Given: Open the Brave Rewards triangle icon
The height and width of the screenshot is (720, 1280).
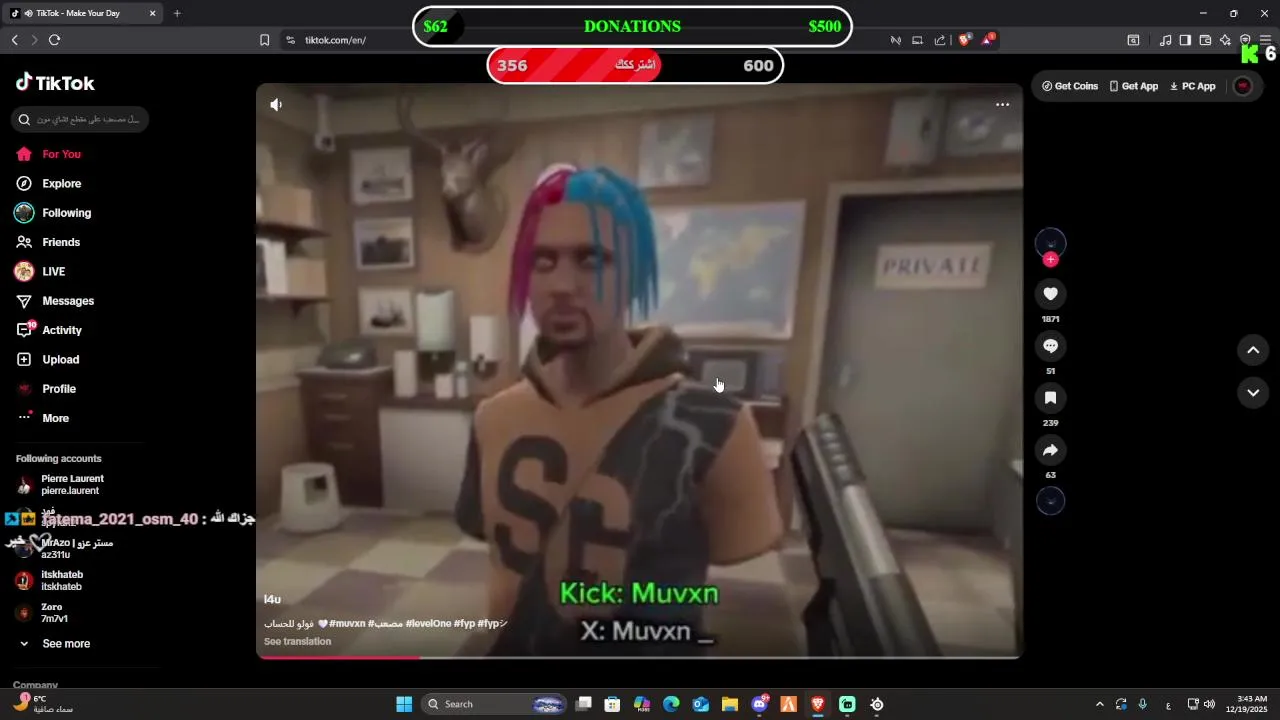Looking at the screenshot, I should point(988,40).
